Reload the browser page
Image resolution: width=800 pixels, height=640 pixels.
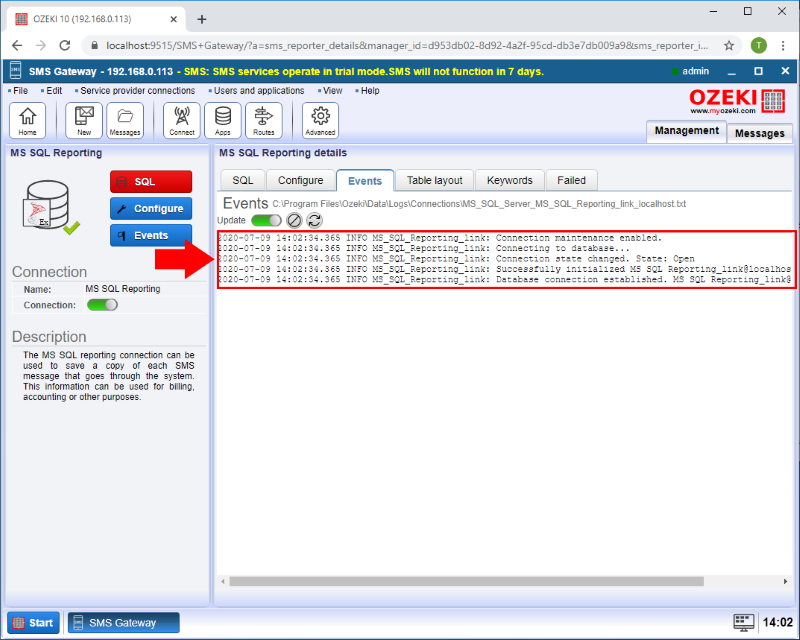pos(65,45)
